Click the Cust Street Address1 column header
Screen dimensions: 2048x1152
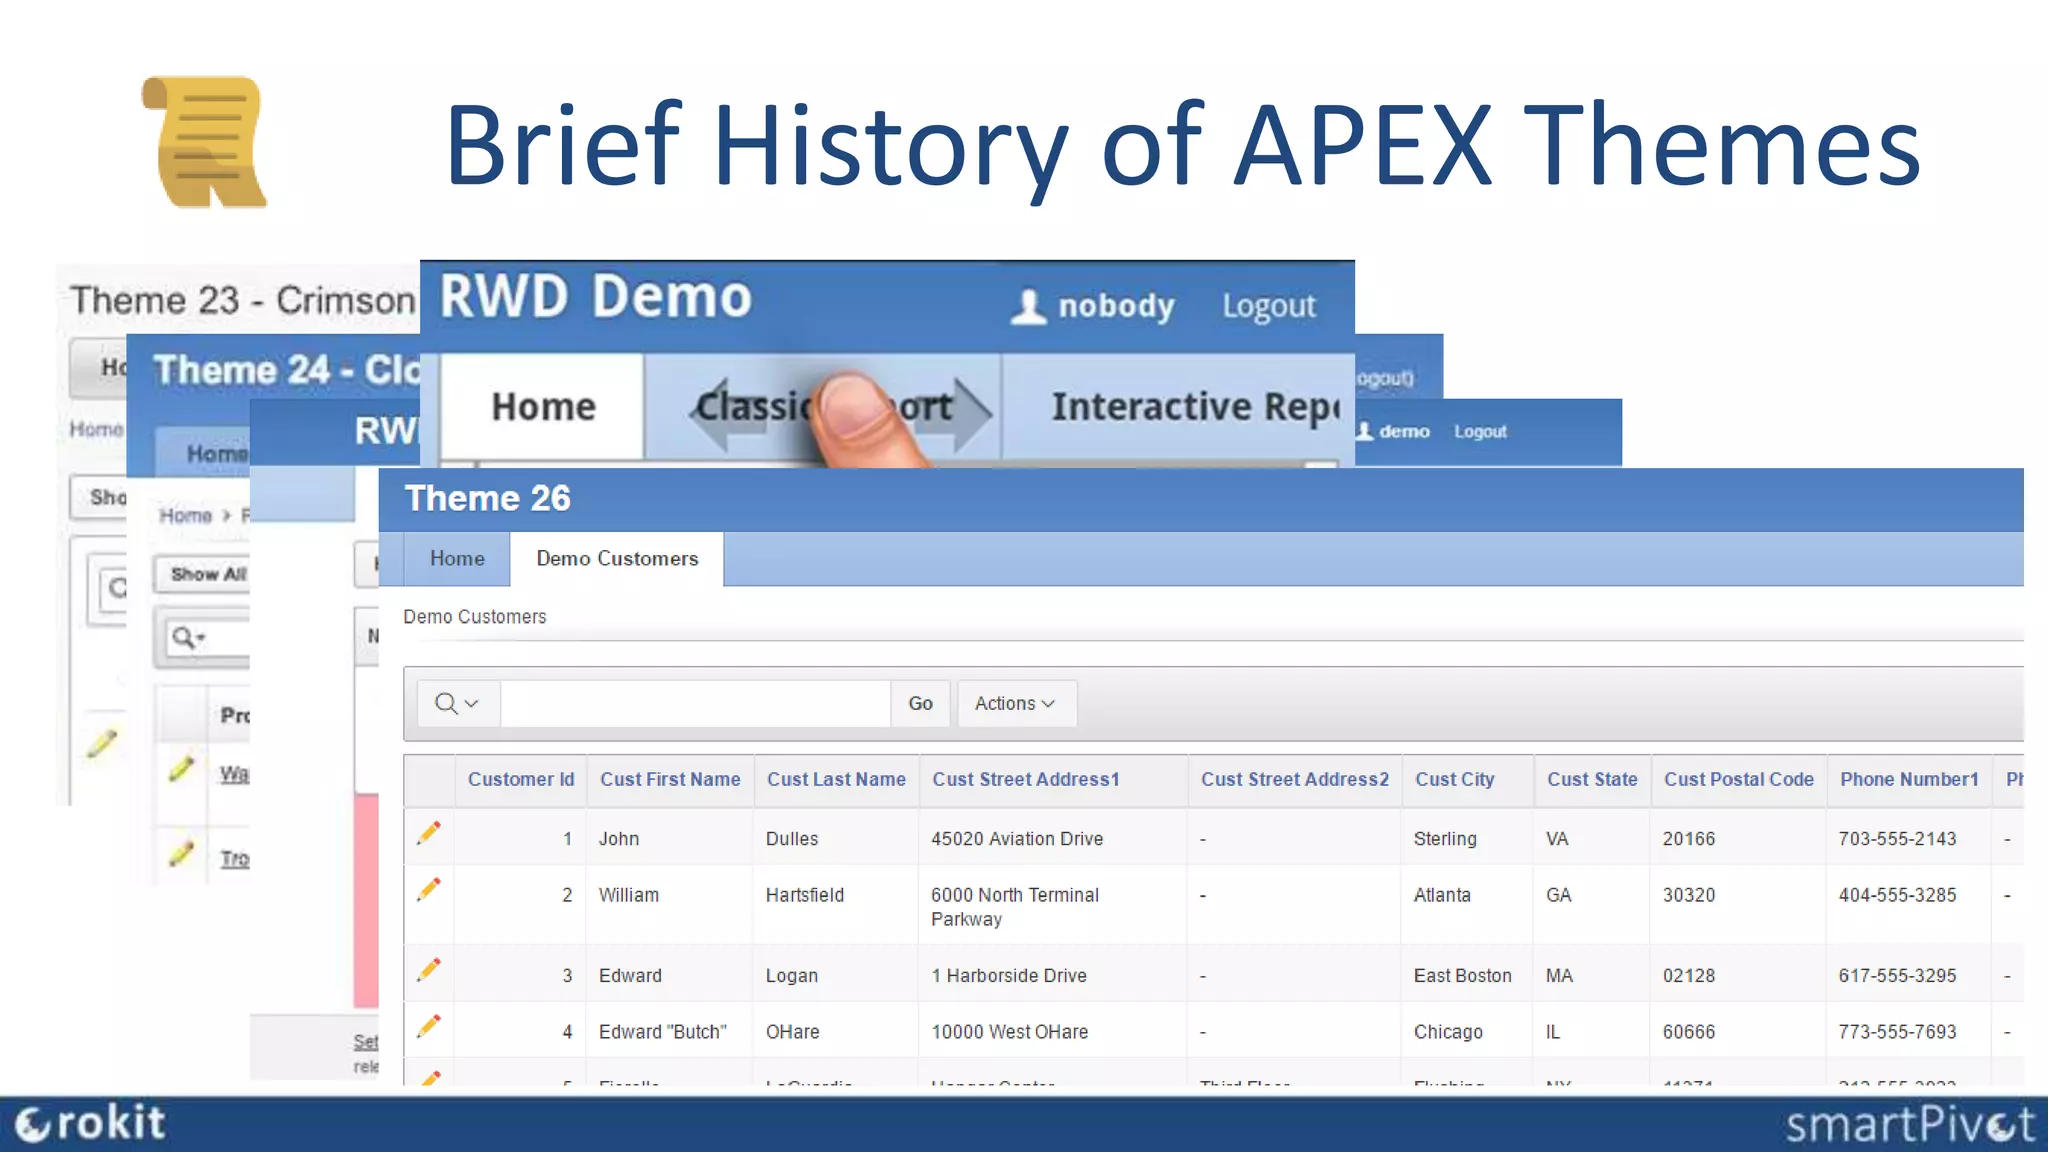pyautogui.click(x=1026, y=780)
